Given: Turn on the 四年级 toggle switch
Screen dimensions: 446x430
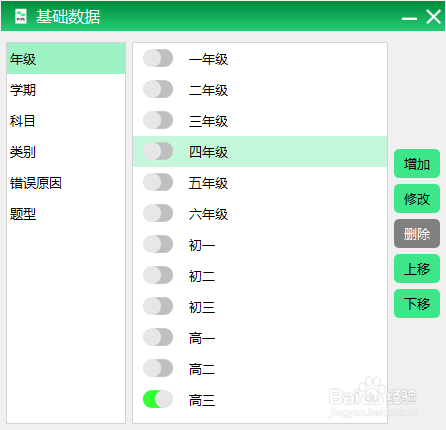Looking at the screenshot, I should pyautogui.click(x=158, y=151).
